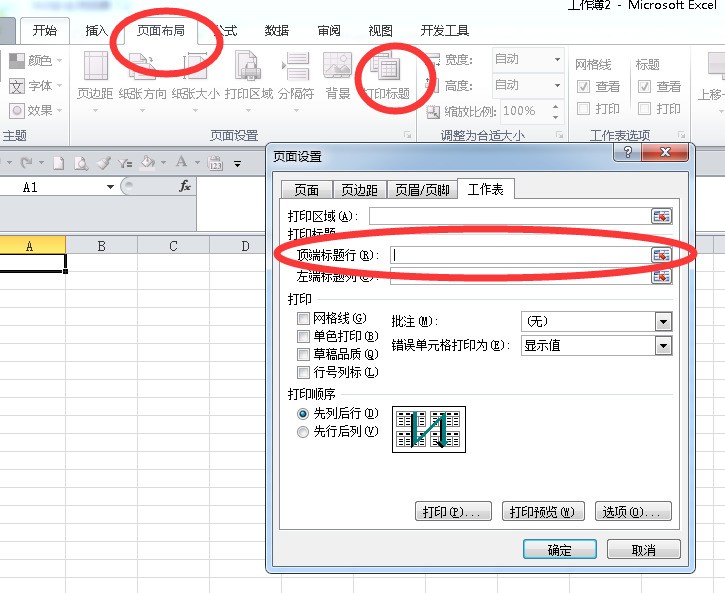The height and width of the screenshot is (593, 725).
Task: Open Print Preview magnifier icon in toolbar
Action: tap(81, 163)
